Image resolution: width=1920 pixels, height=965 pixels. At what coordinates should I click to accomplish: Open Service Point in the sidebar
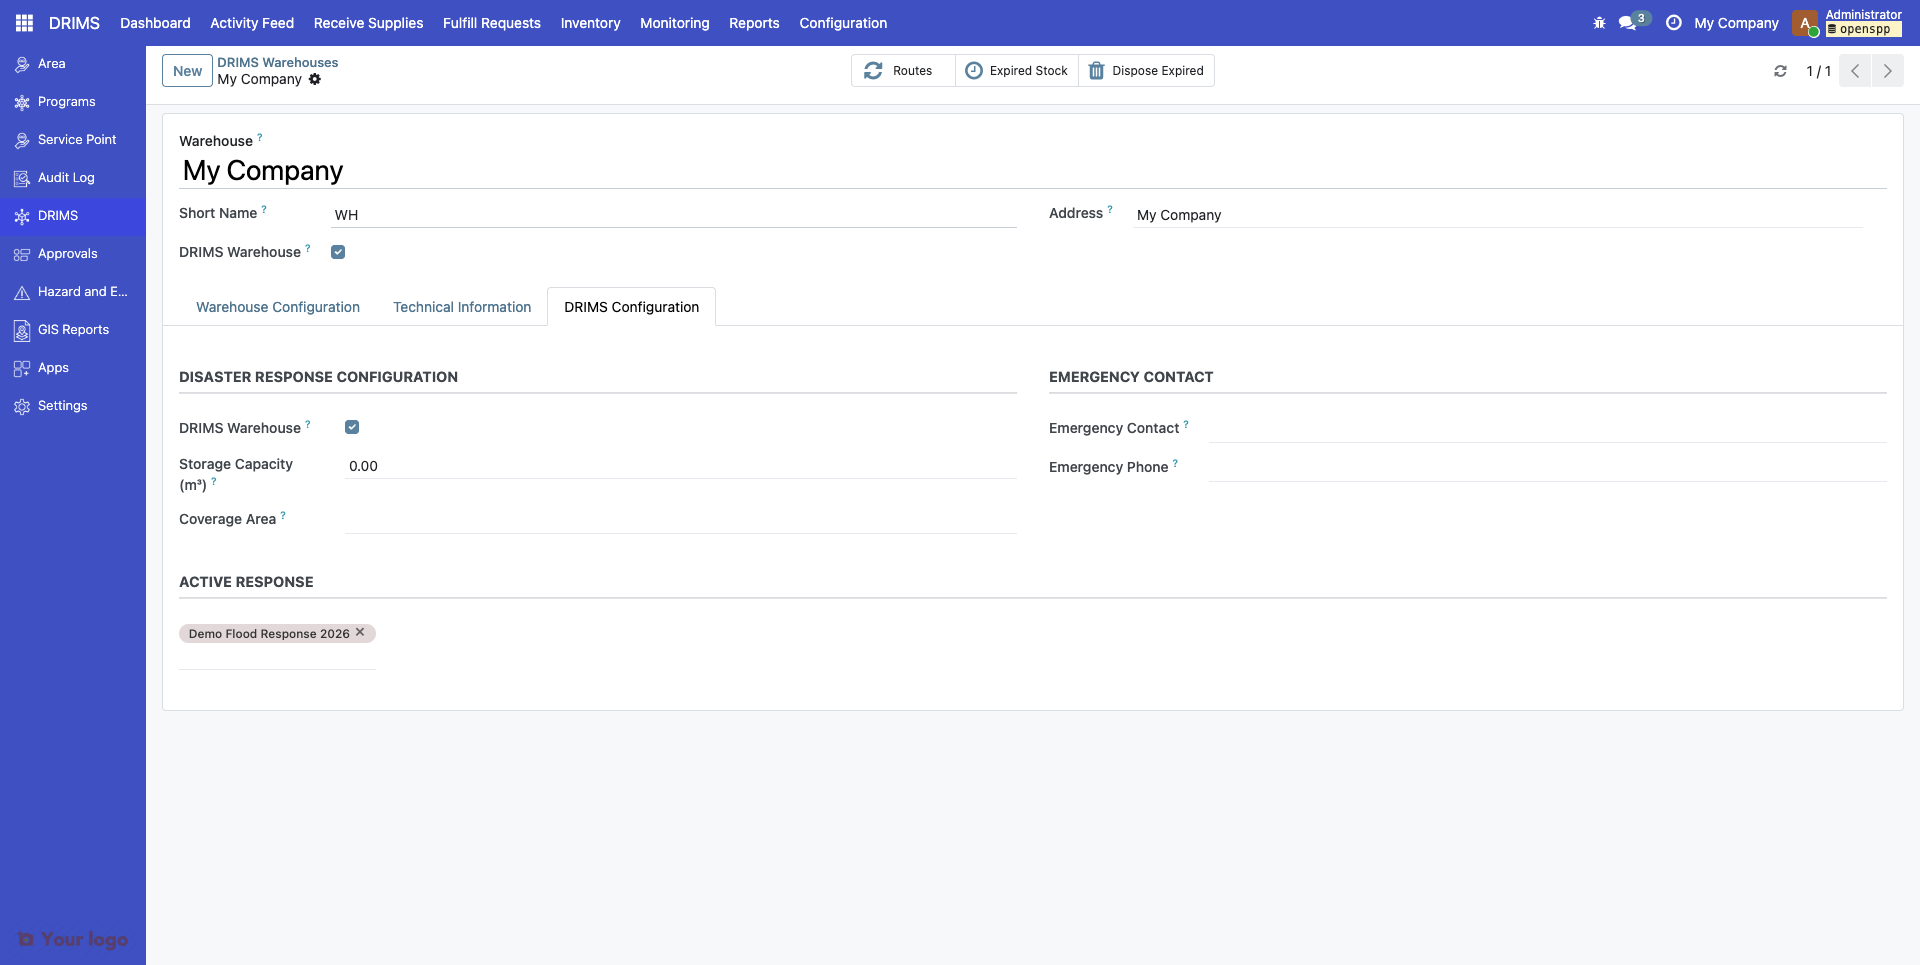pos(73,140)
